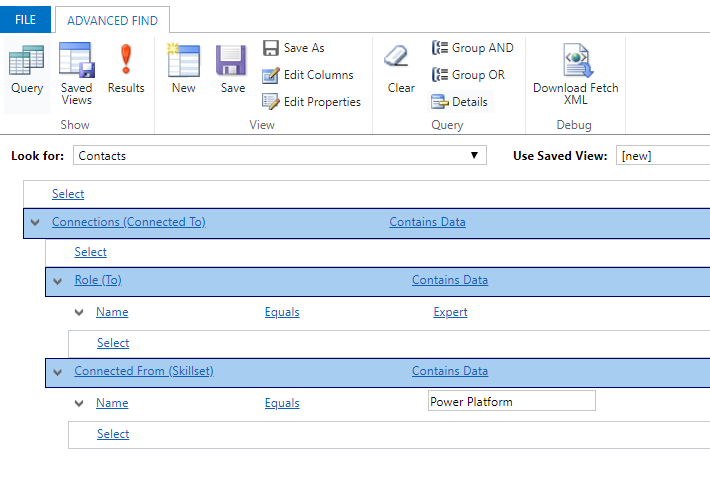The height and width of the screenshot is (488, 710).
Task: Select Group OR
Action: click(468, 75)
